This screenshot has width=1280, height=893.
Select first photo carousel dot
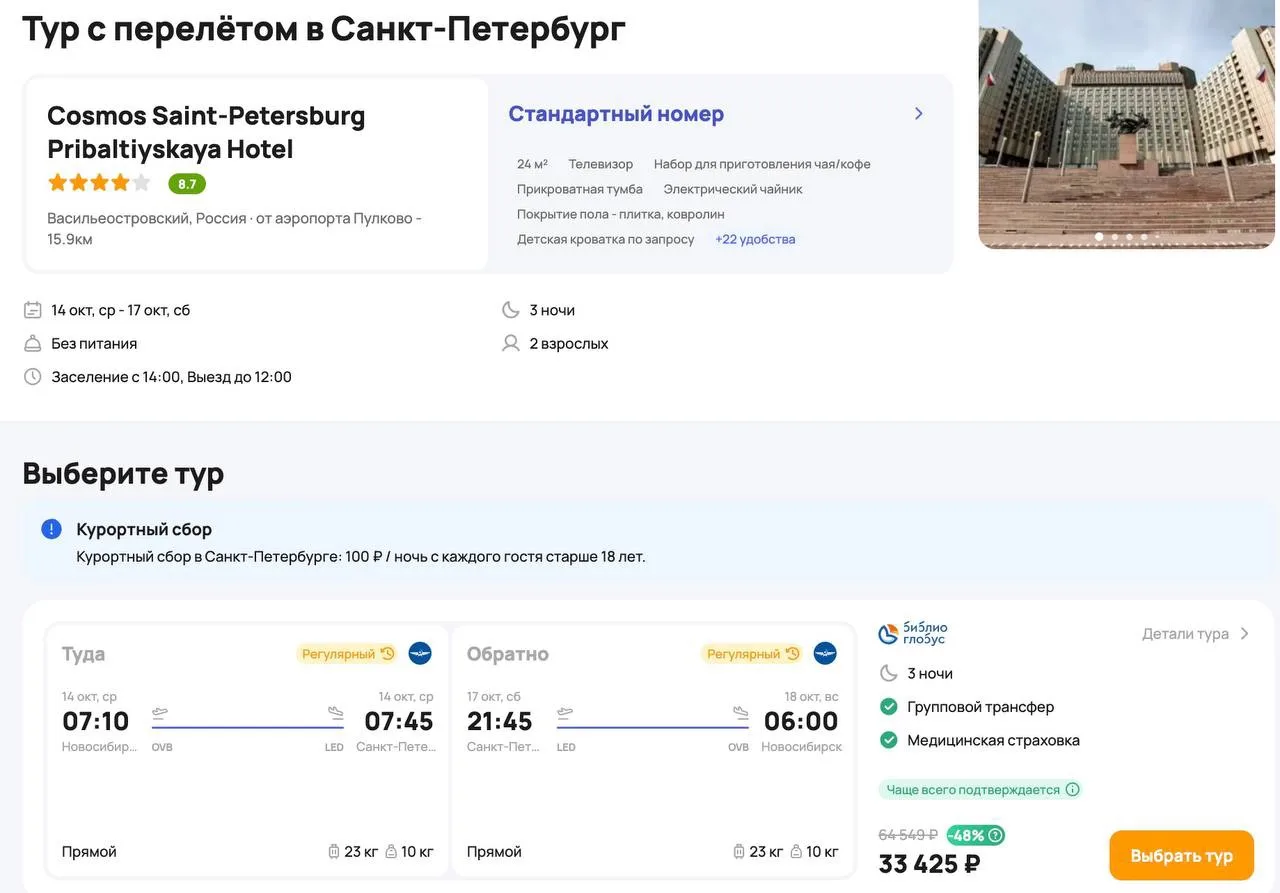point(1100,237)
